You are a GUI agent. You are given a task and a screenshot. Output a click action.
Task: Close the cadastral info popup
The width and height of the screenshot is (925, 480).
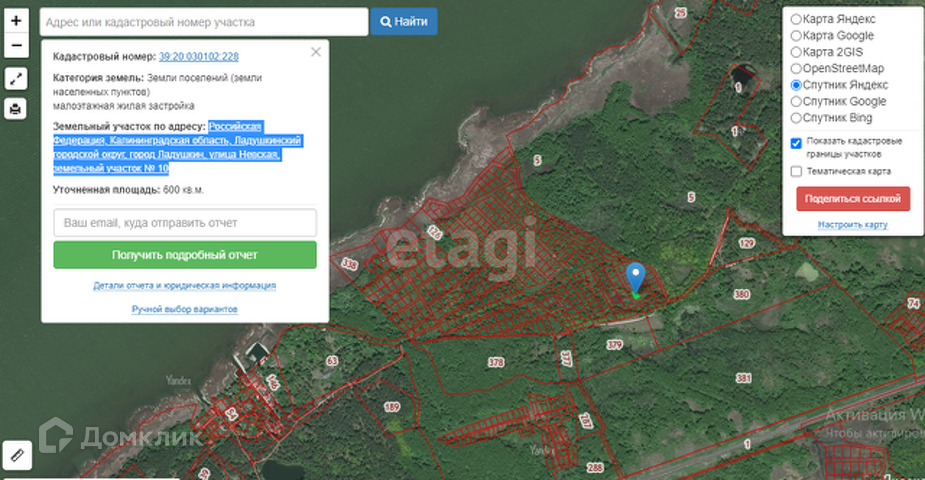coord(316,52)
